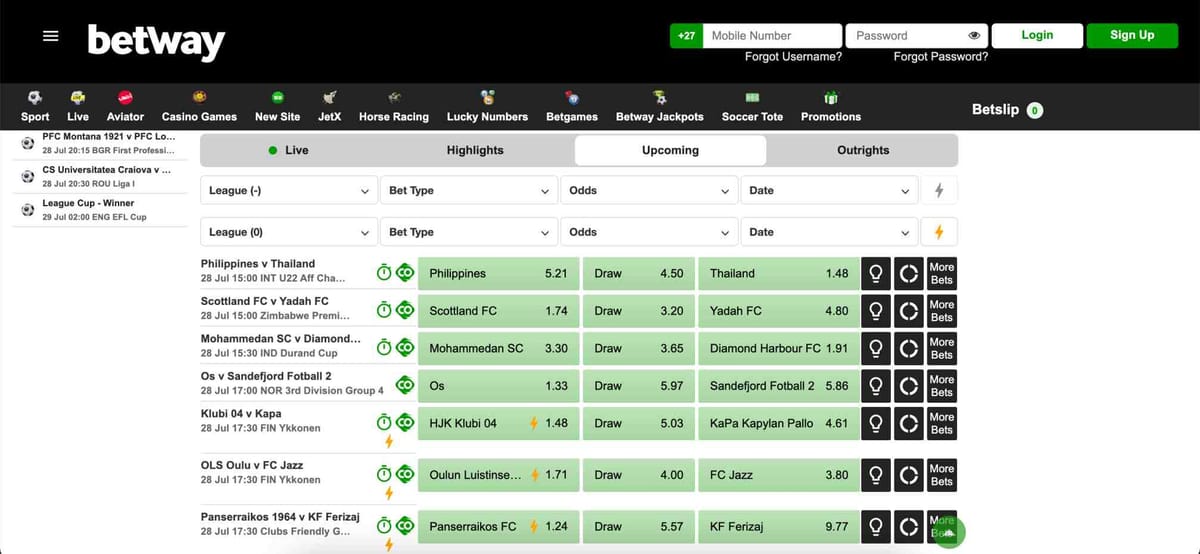
Task: Bet on KaPa Kapylan Pallo at 4.61
Action: tap(778, 423)
